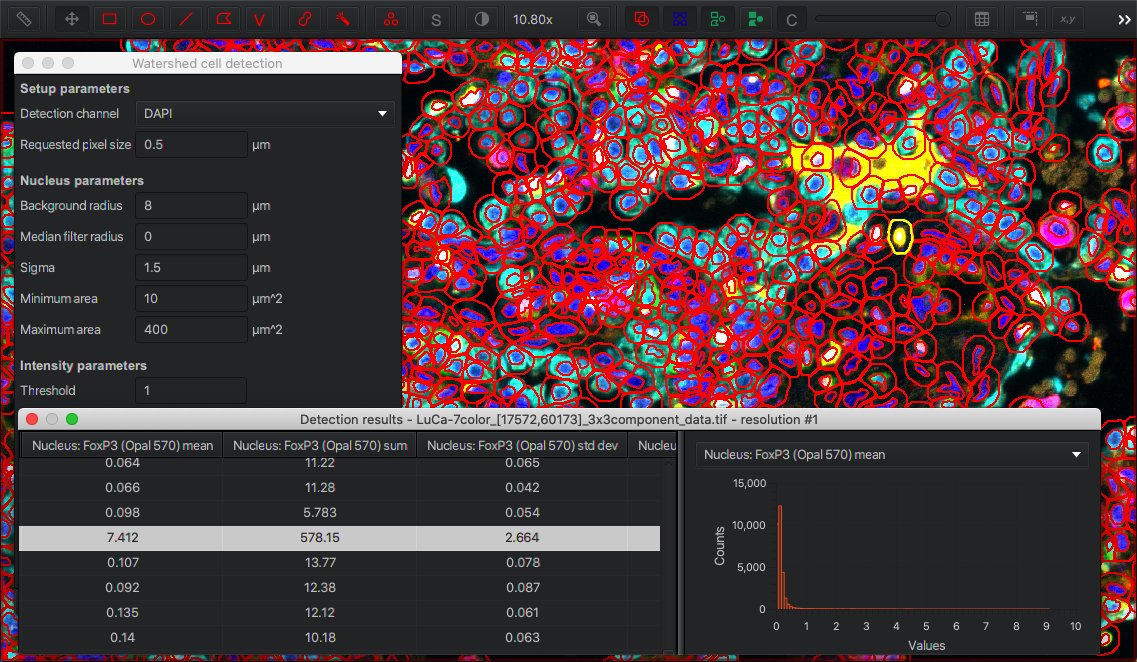Open the measurement table icon
This screenshot has width=1137, height=662.
point(982,19)
